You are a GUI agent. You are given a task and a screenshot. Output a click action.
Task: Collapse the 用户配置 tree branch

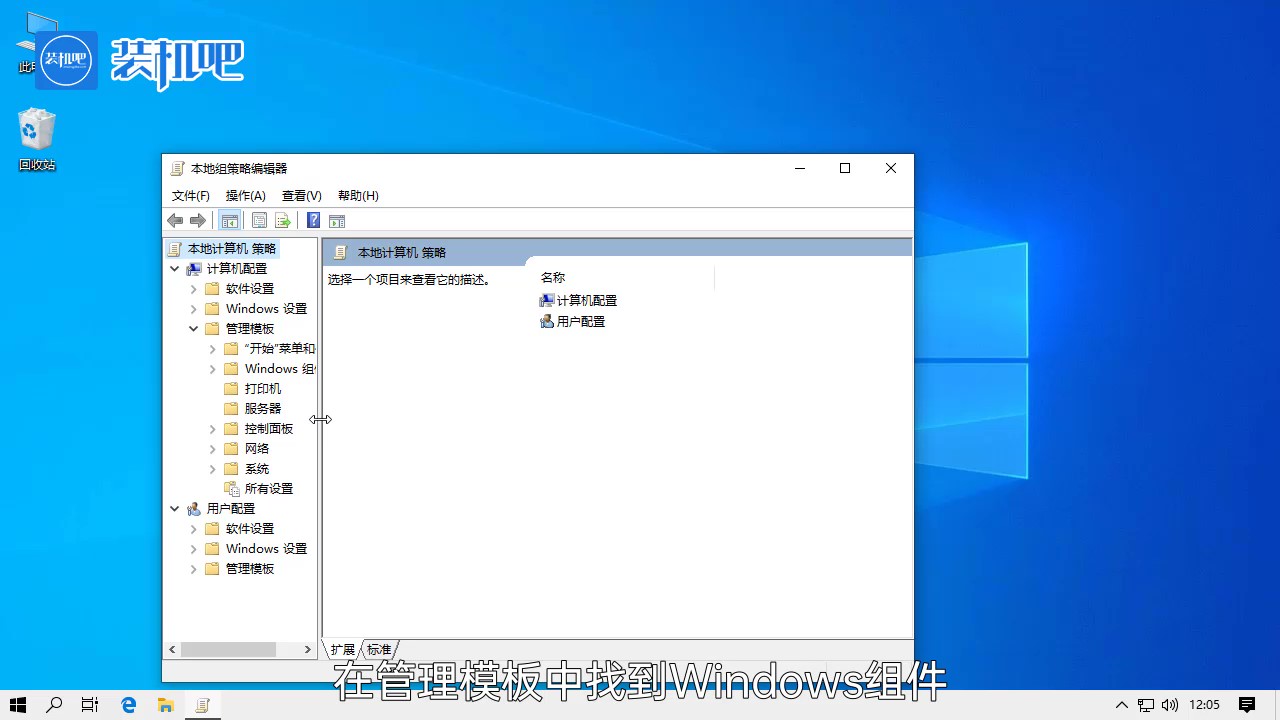pos(174,508)
